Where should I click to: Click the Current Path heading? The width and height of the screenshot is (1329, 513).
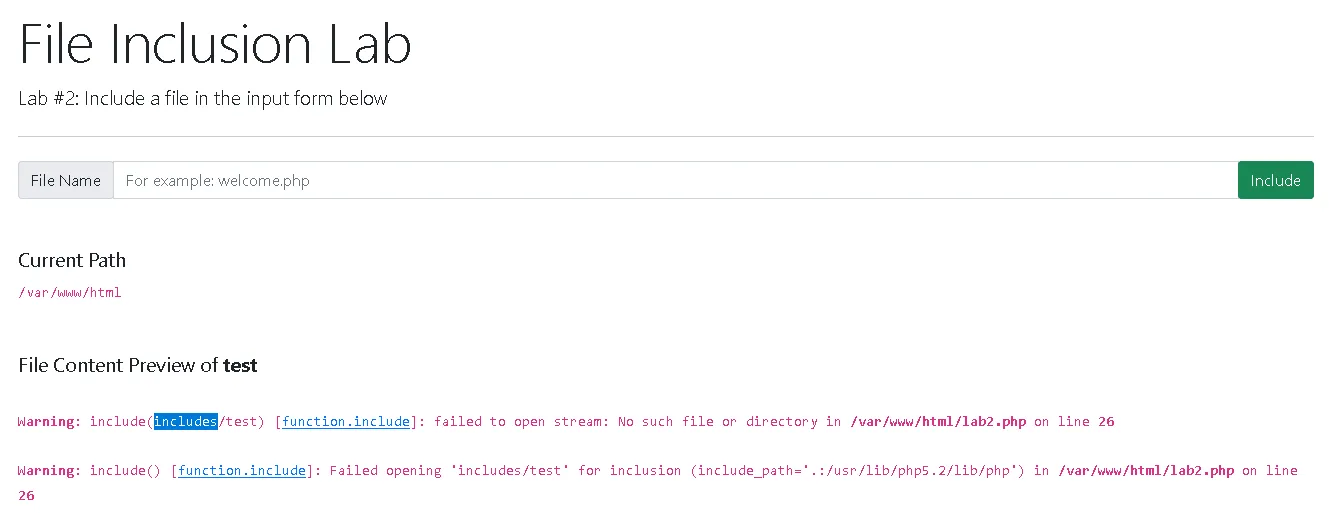72,260
